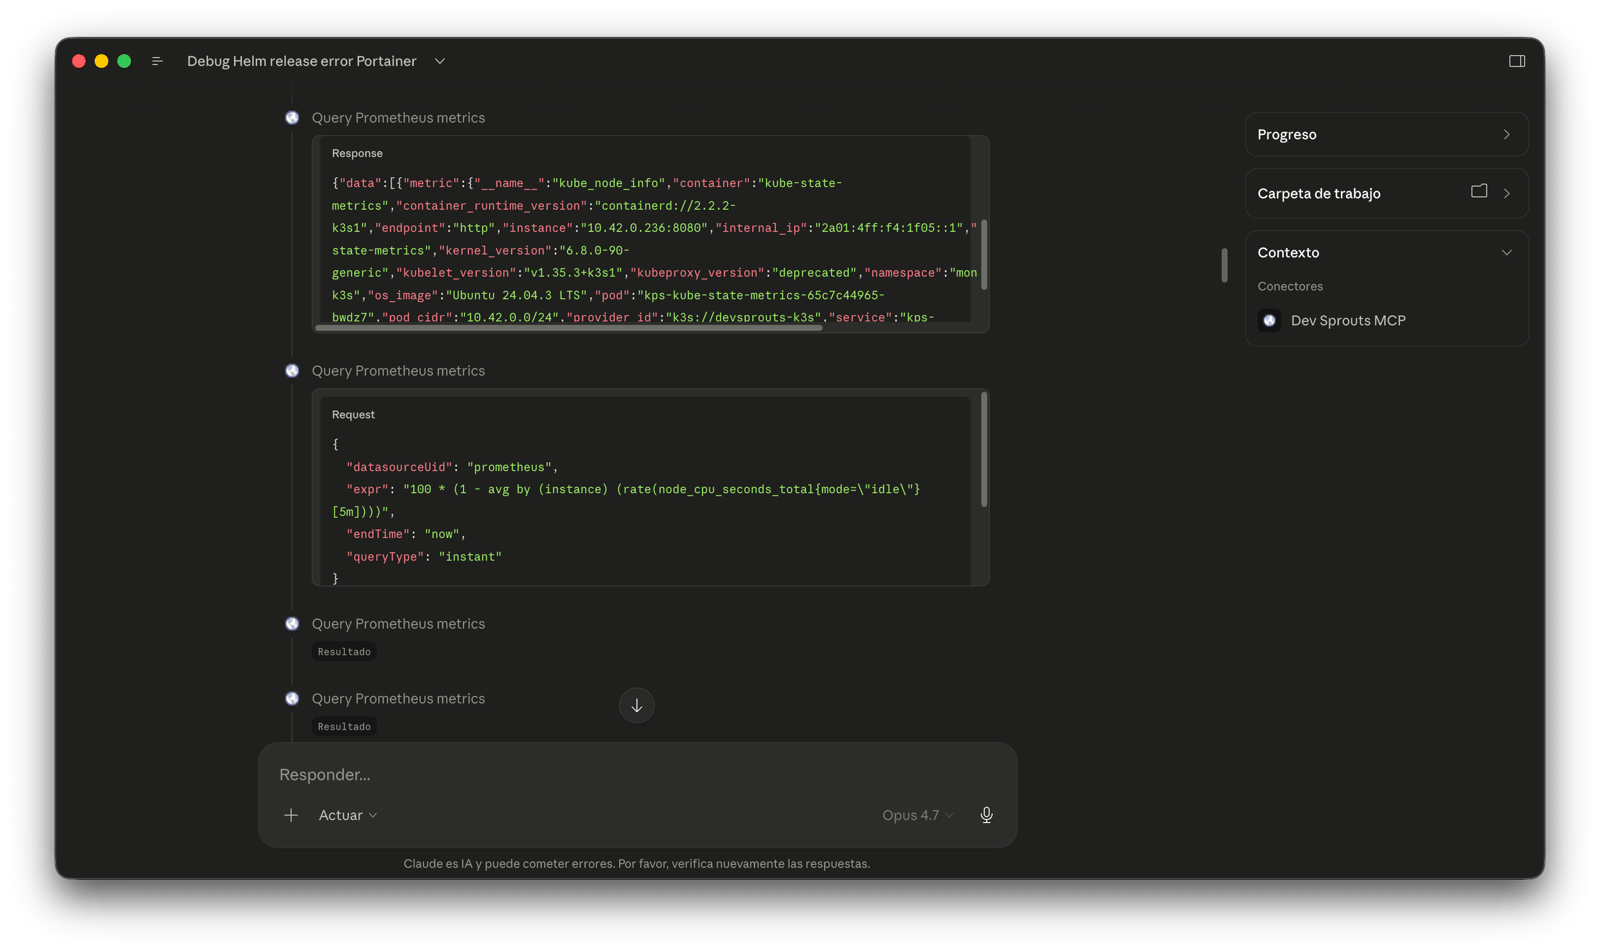Start voice input with the microphone icon
Viewport: 1600px width, 952px height.
tap(986, 815)
